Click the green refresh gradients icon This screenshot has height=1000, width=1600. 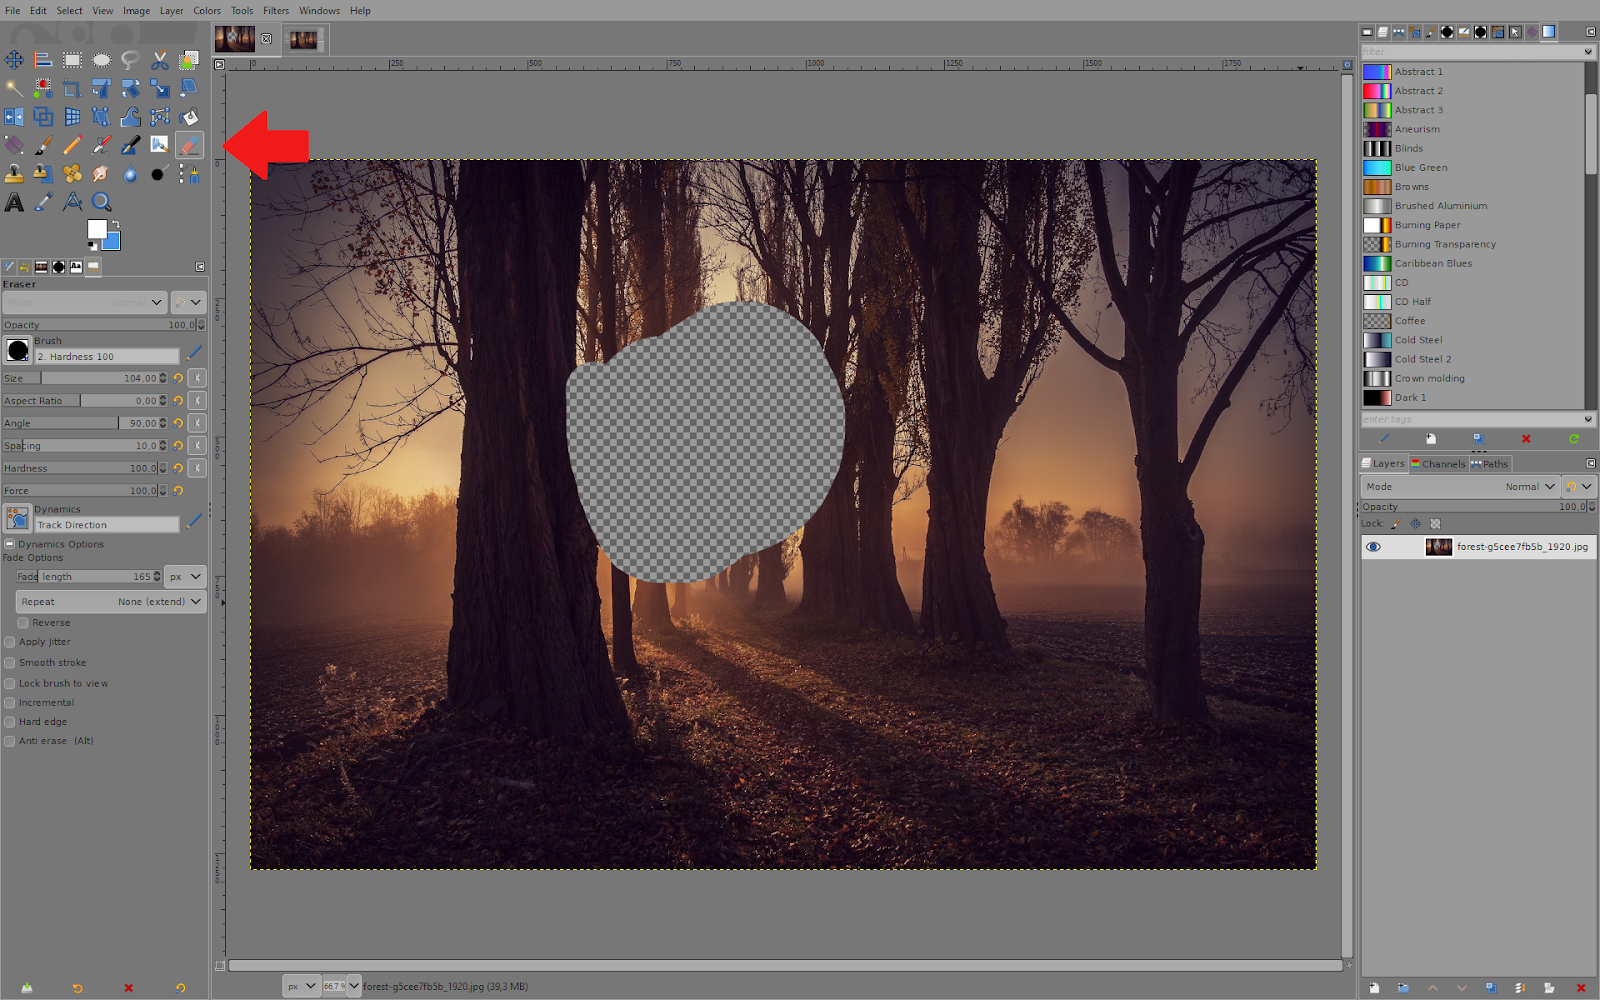1574,439
